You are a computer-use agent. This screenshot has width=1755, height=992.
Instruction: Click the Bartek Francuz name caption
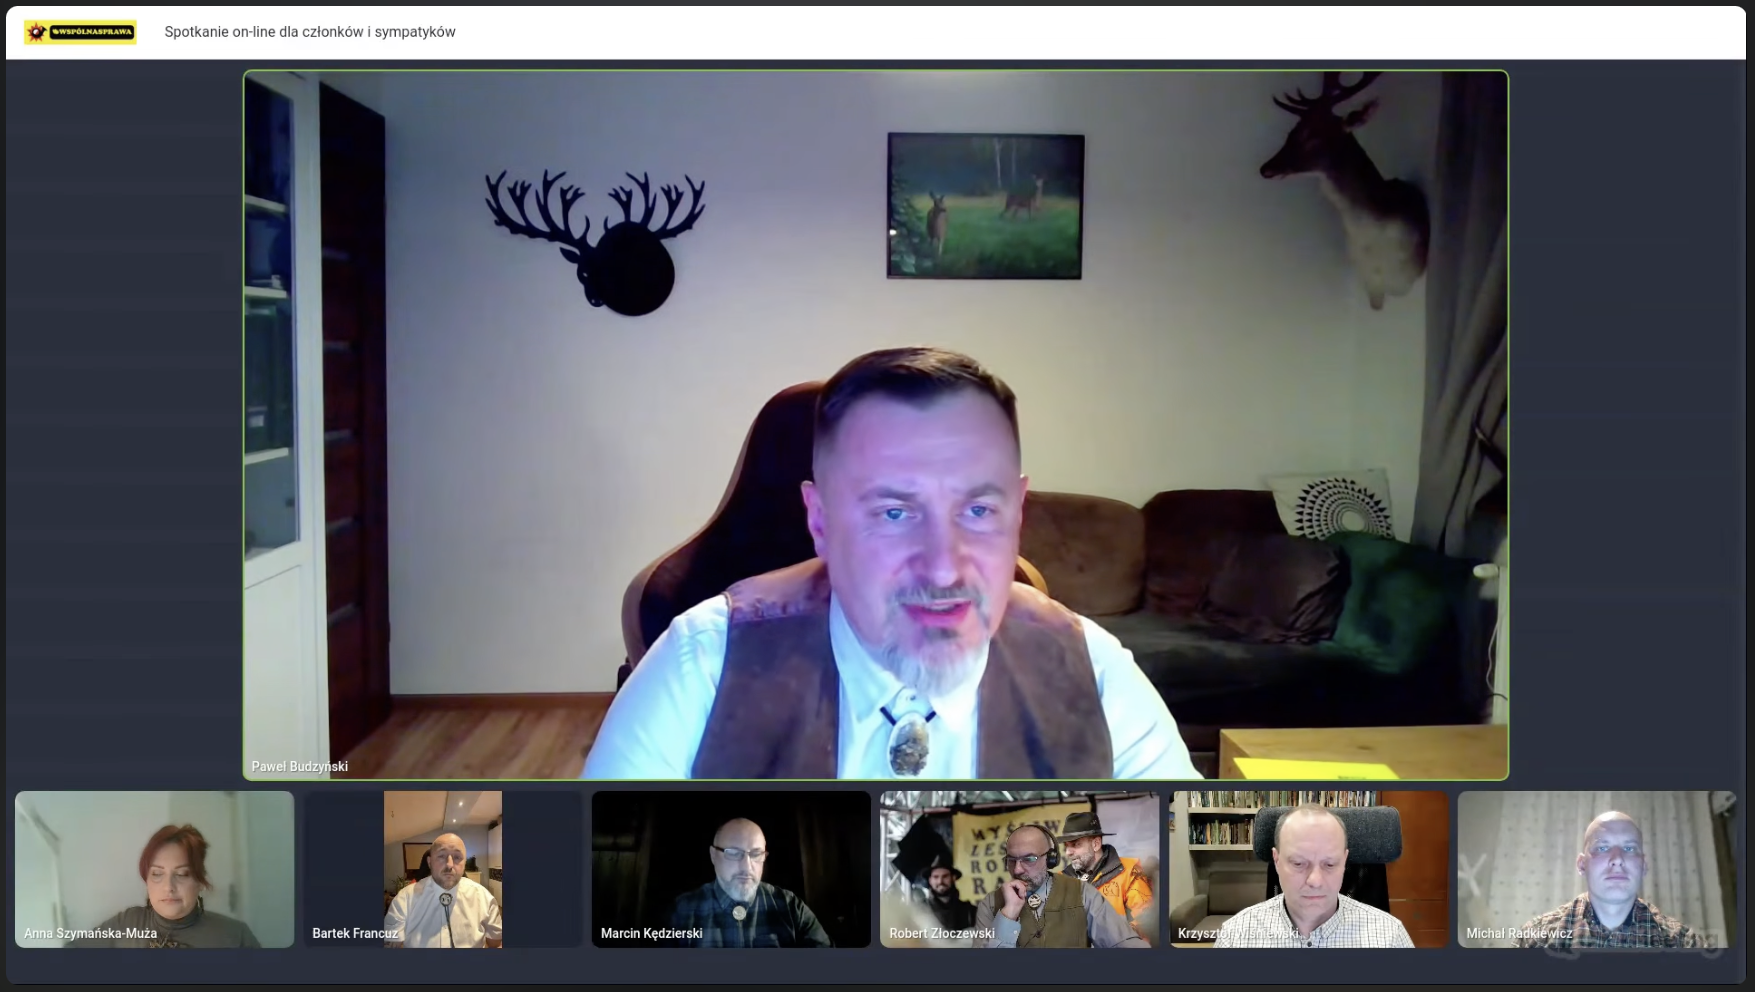(355, 933)
